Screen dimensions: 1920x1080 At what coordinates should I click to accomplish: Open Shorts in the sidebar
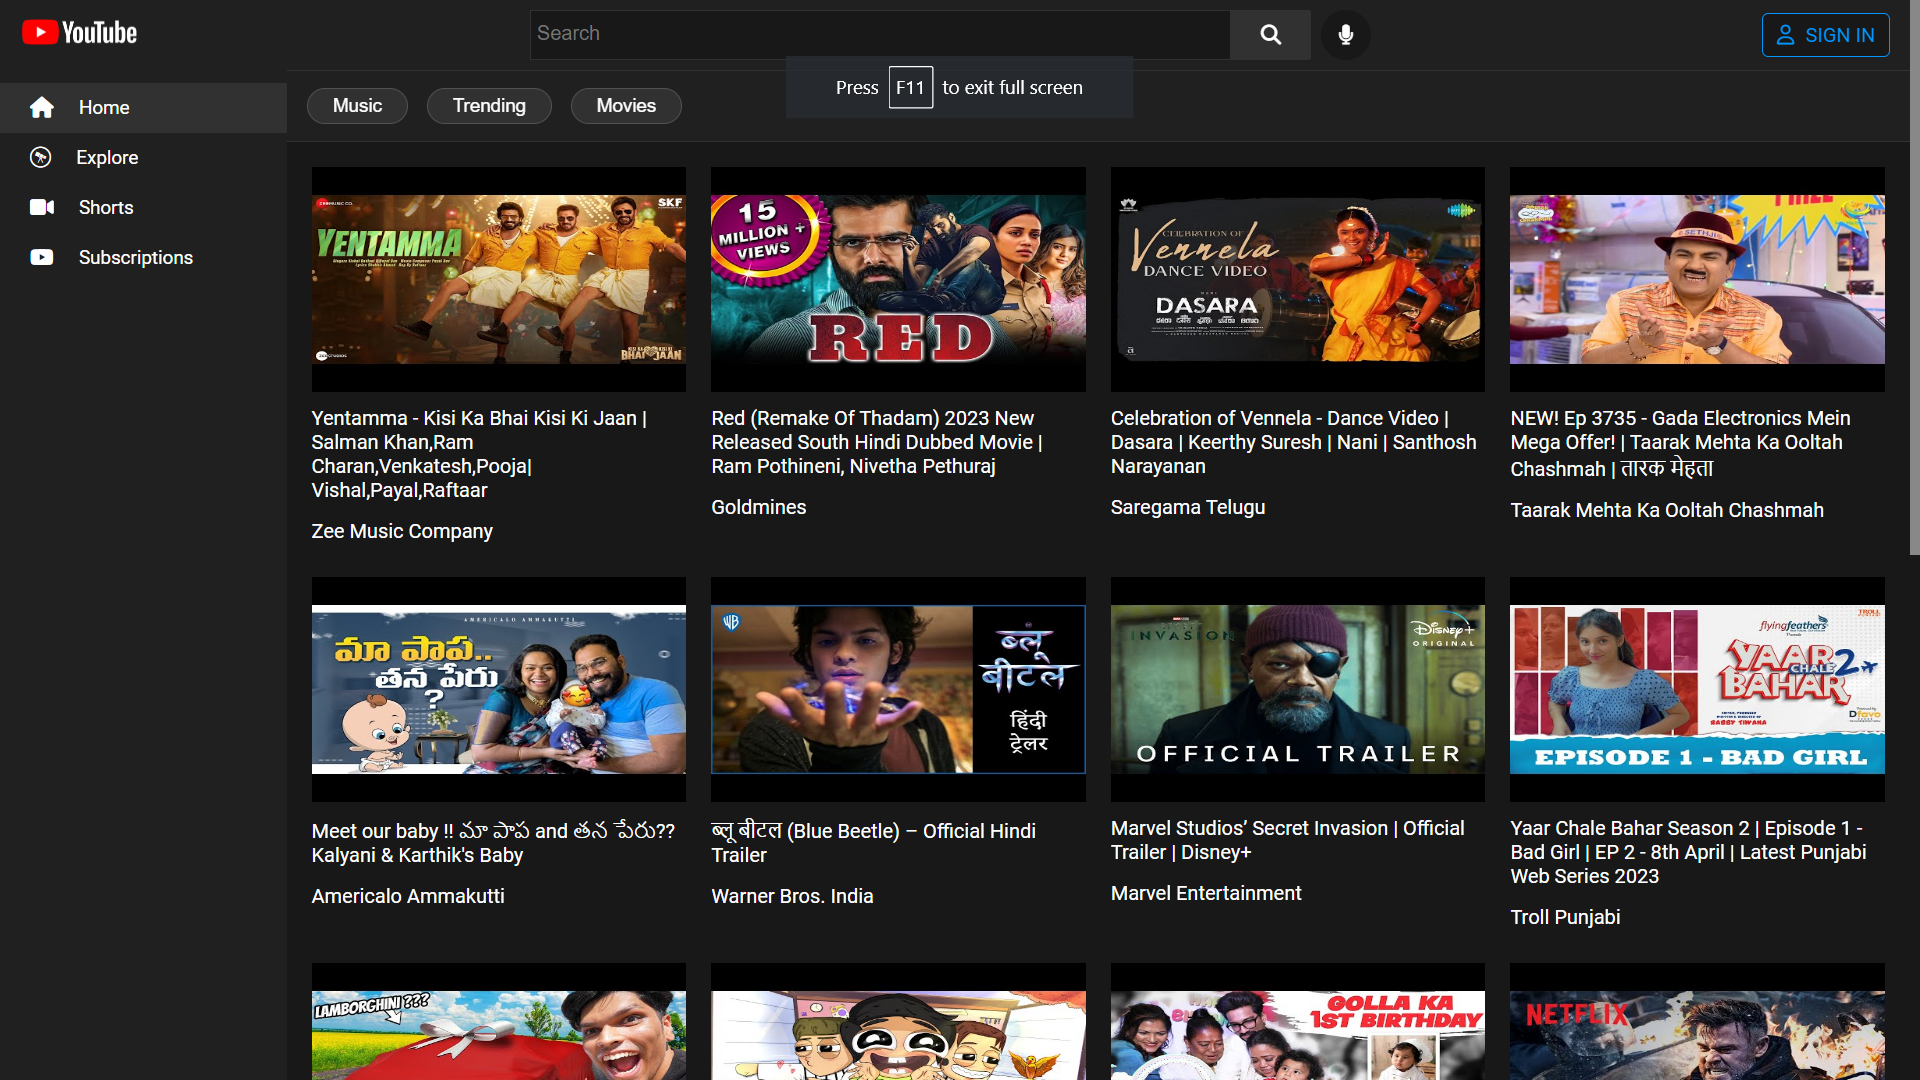143,207
